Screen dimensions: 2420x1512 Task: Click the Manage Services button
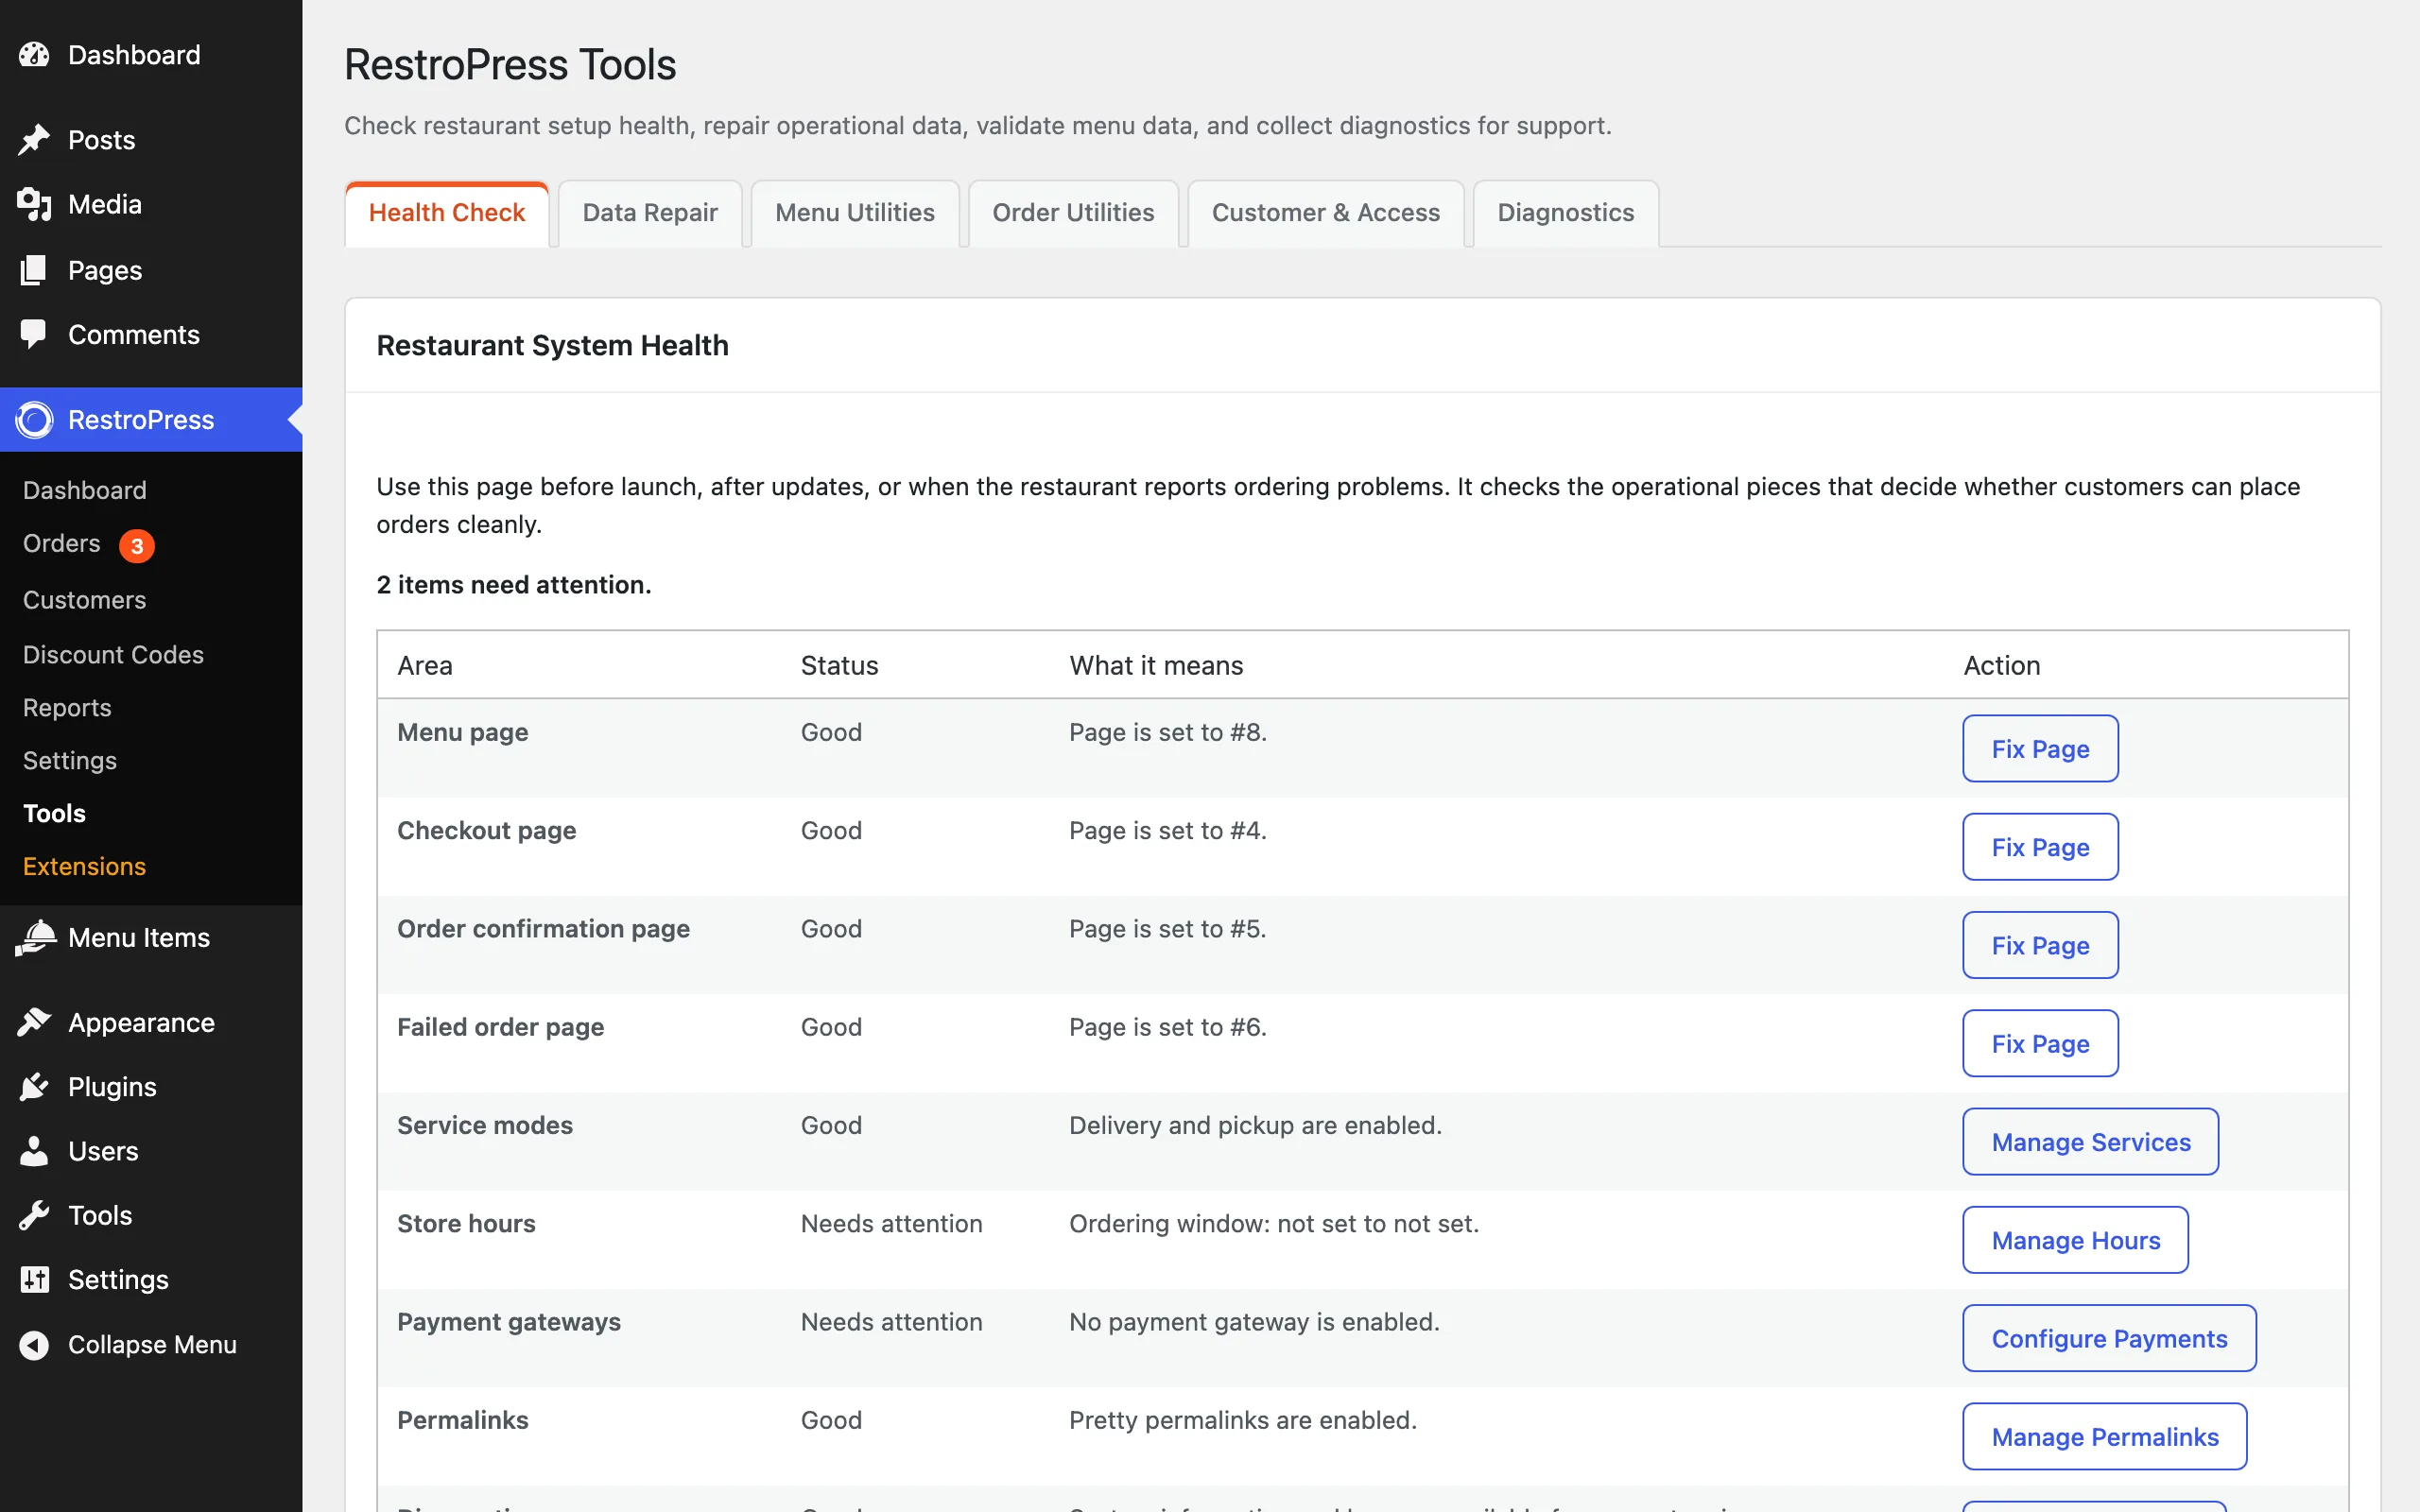click(2090, 1141)
